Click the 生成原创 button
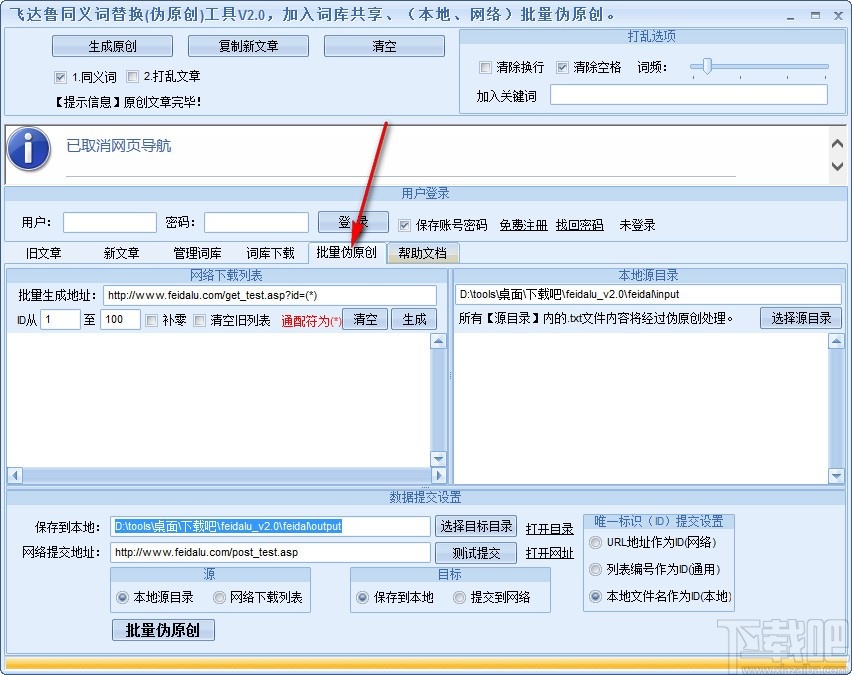The height and width of the screenshot is (675, 852). [x=112, y=46]
